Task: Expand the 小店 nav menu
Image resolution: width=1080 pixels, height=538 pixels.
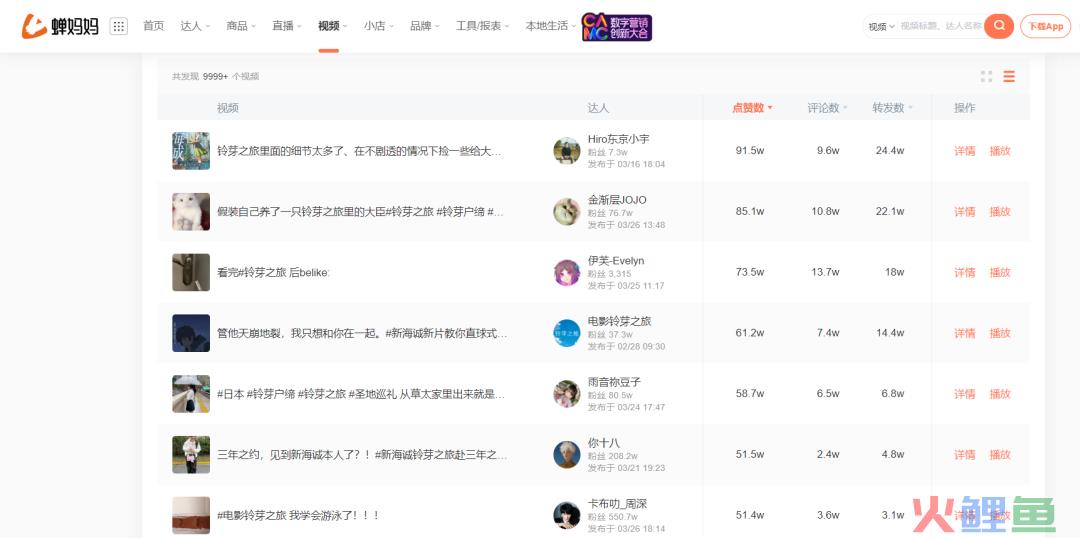Action: pos(378,26)
